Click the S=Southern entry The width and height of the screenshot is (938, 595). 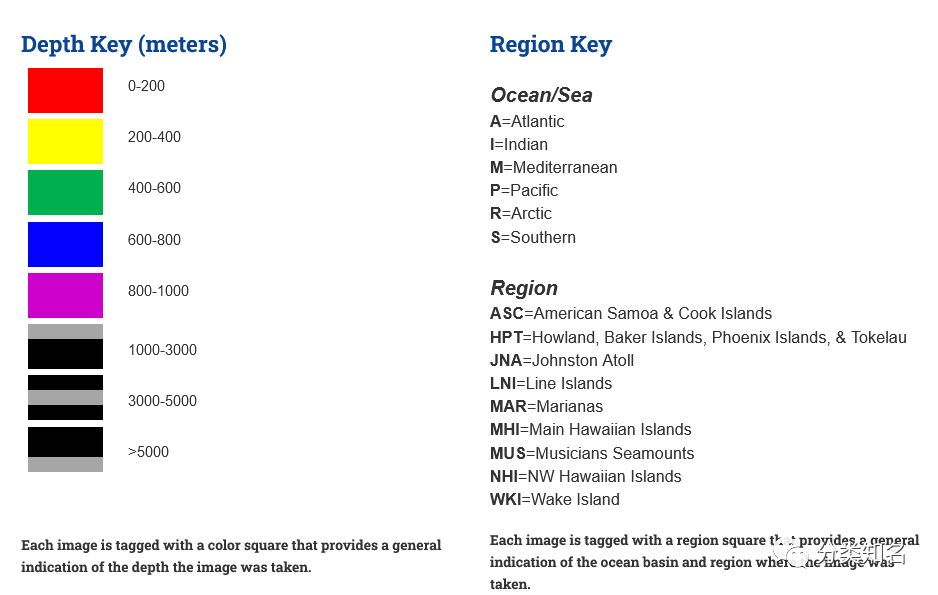click(533, 237)
